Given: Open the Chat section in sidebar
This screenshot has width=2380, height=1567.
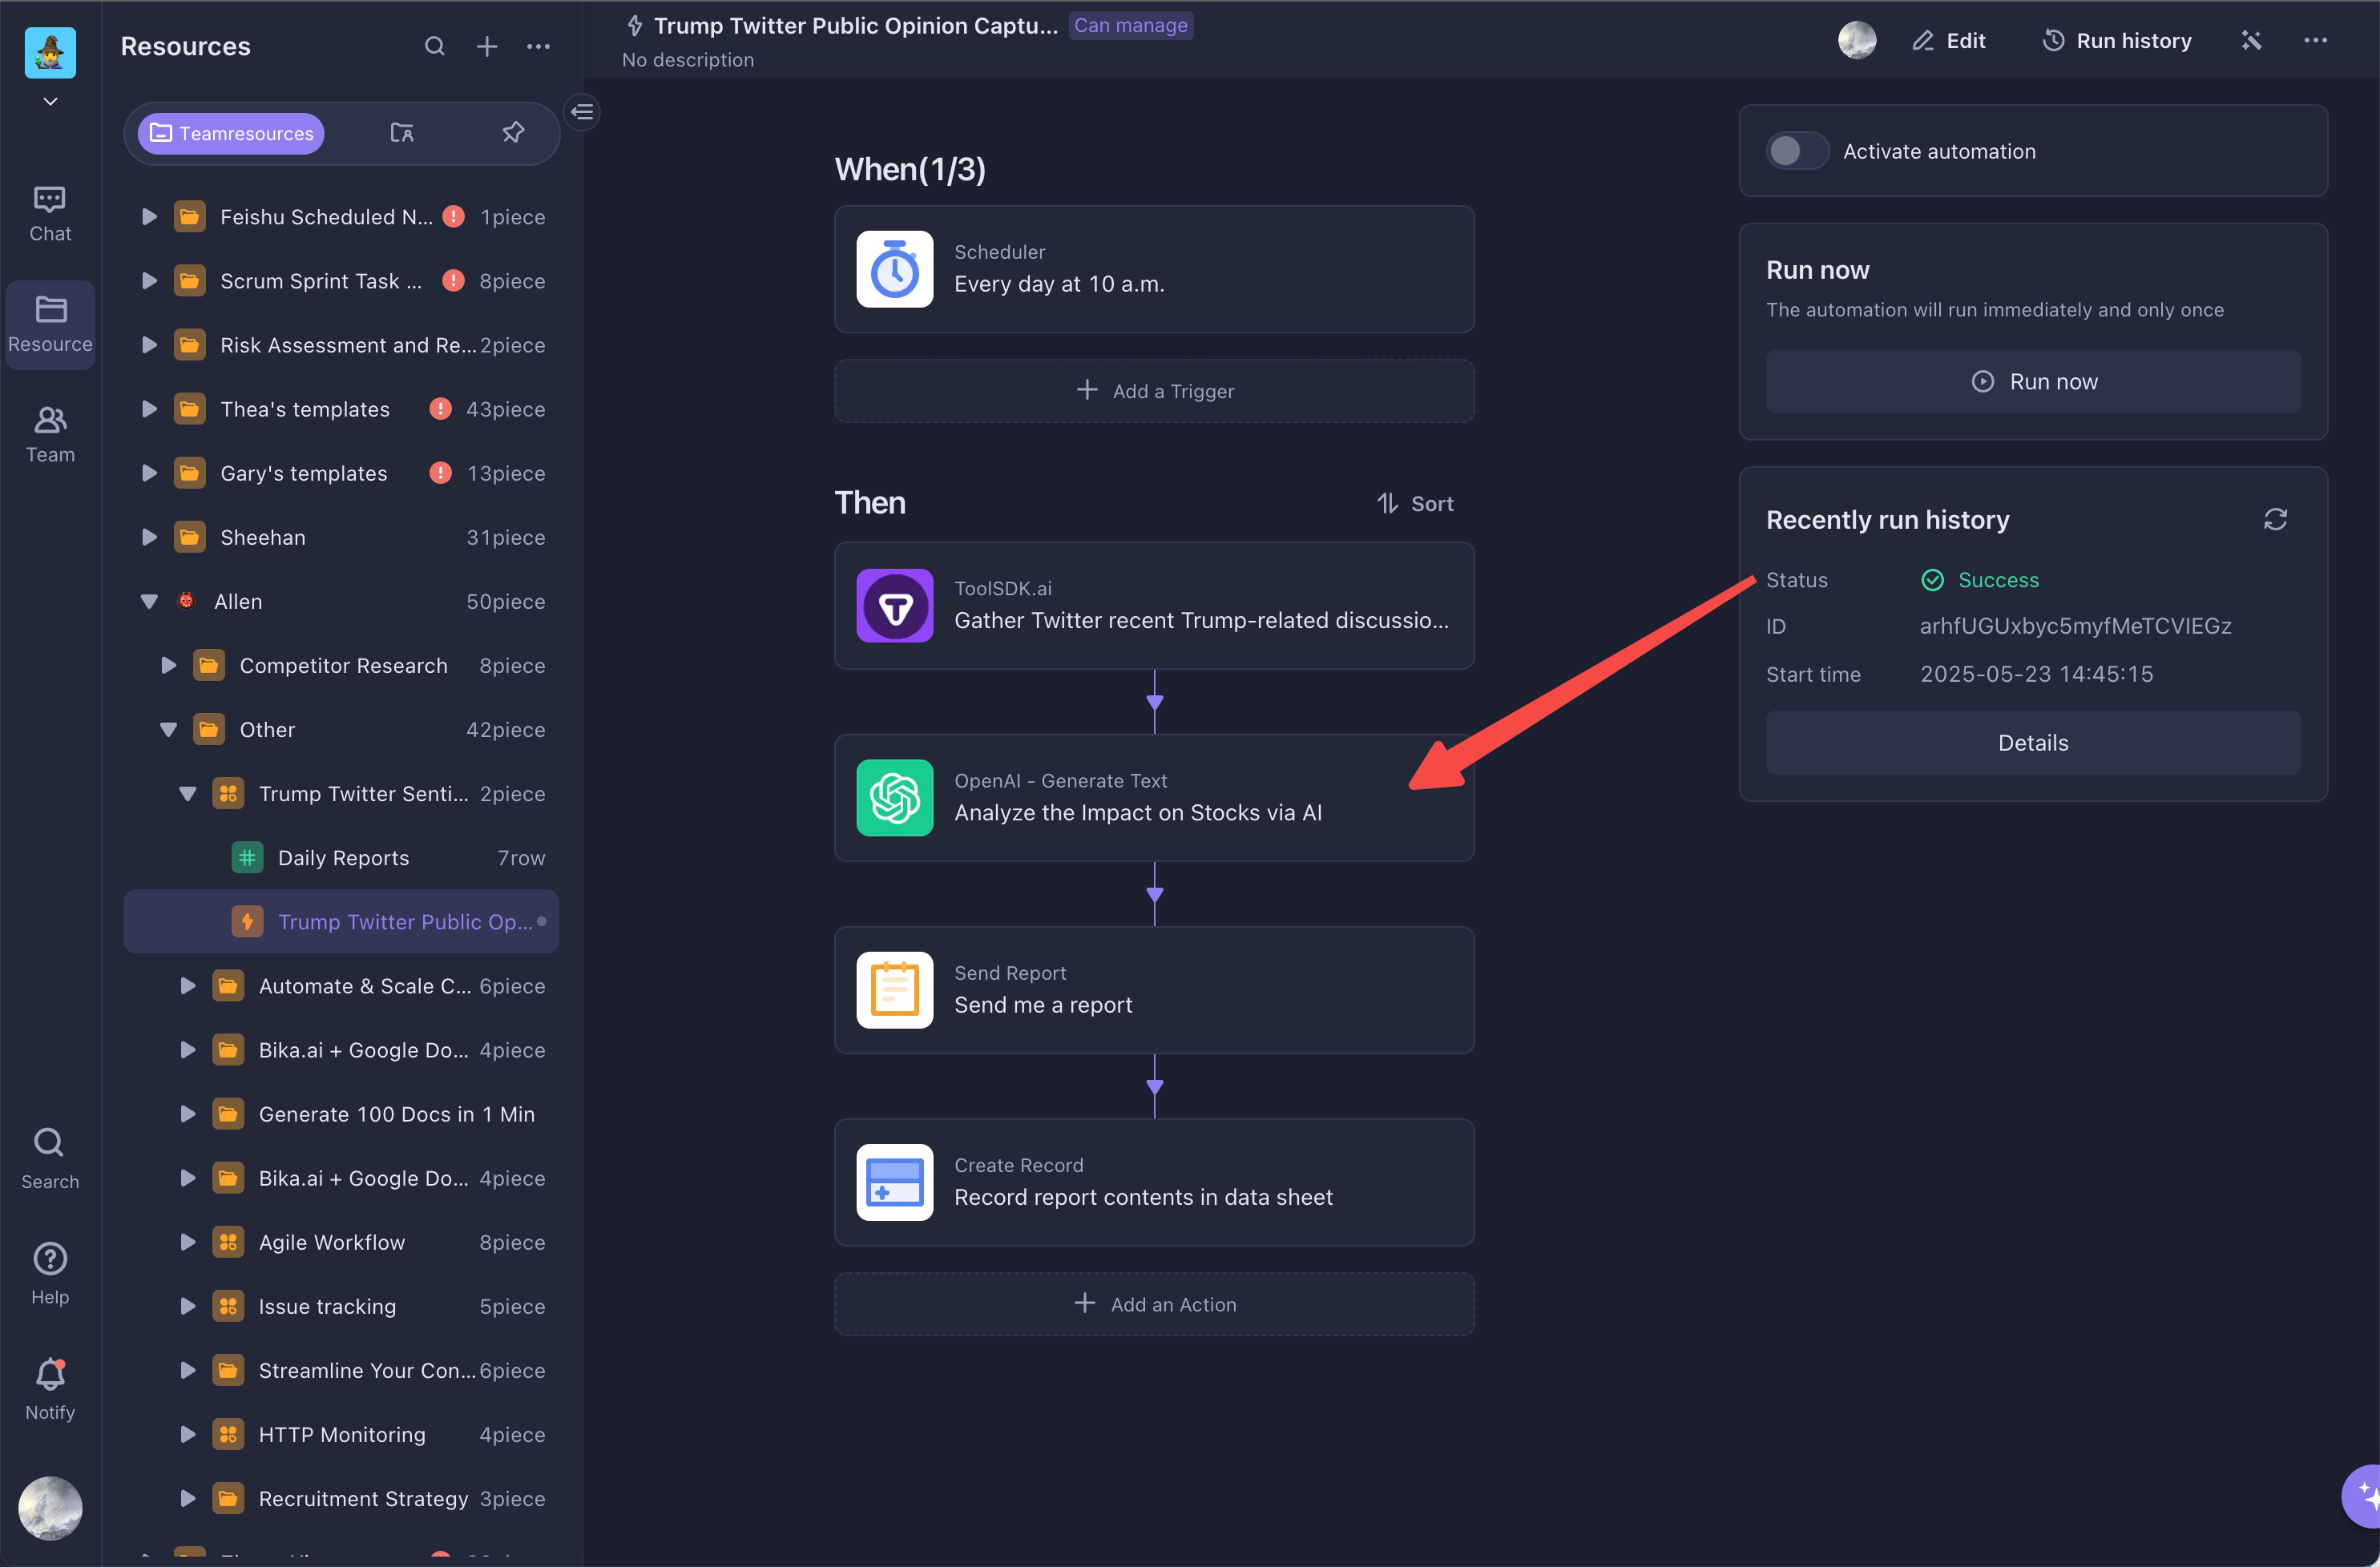Looking at the screenshot, I should [x=50, y=214].
